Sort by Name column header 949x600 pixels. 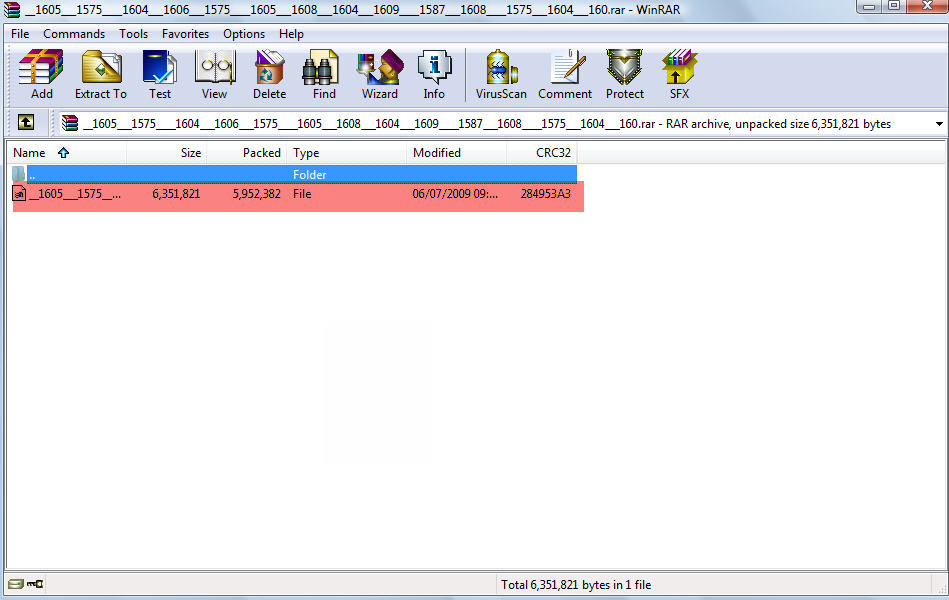(66, 153)
